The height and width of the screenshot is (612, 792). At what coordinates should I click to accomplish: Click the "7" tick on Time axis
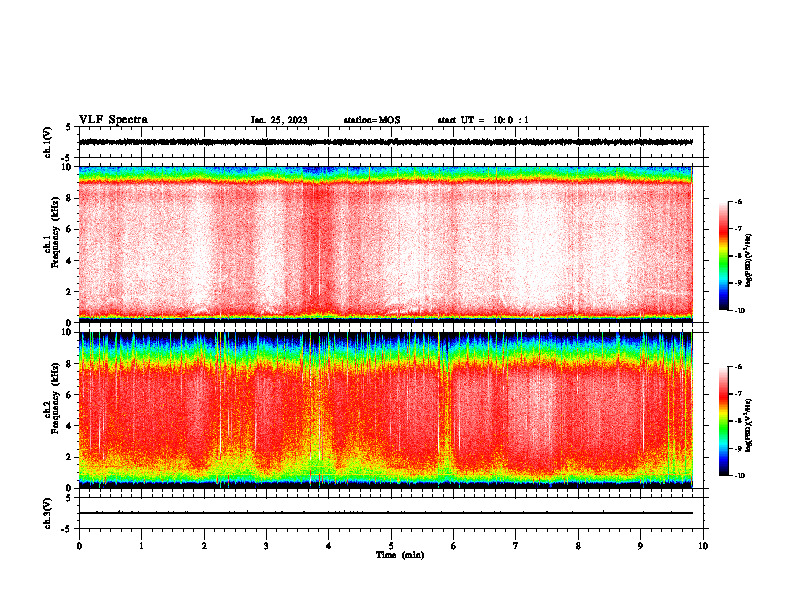click(x=516, y=546)
